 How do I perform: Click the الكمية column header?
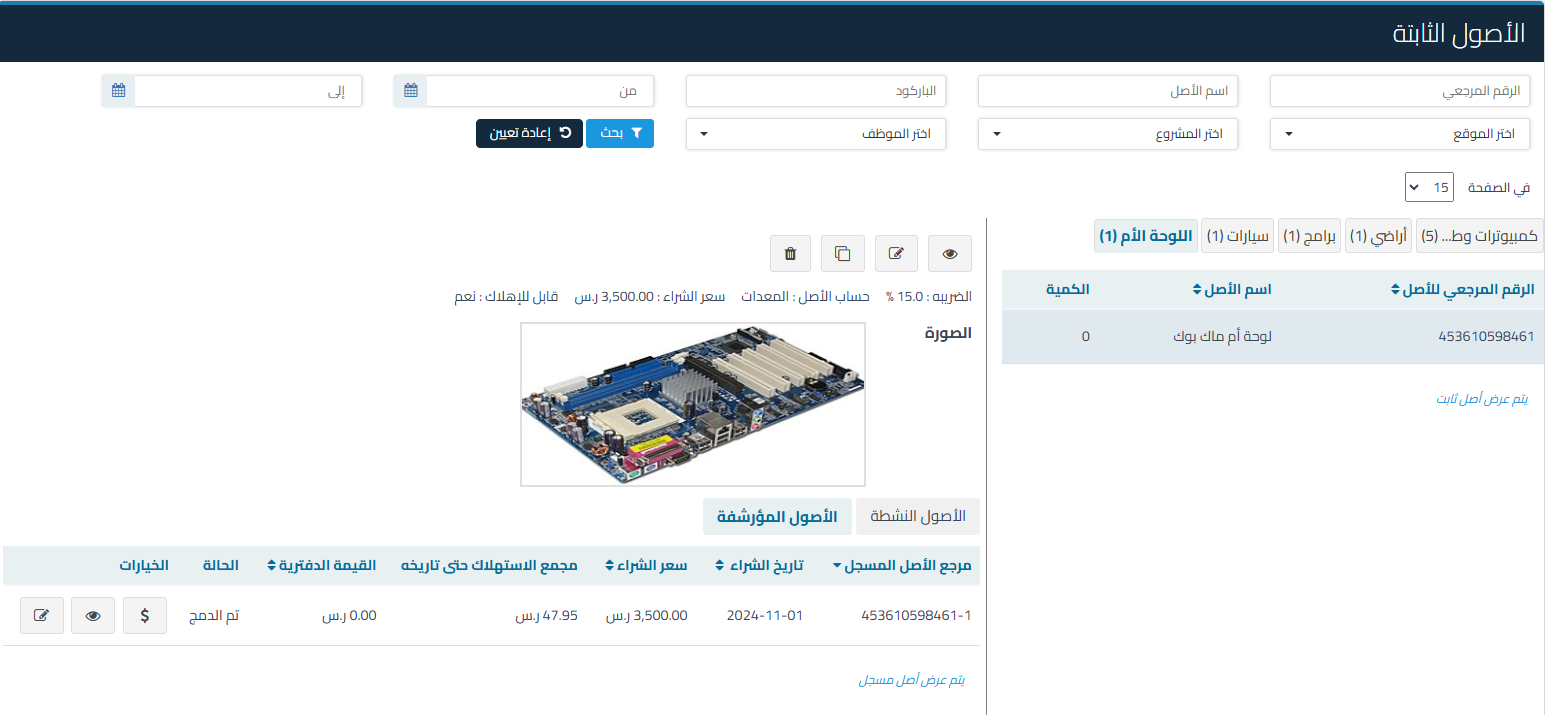1068,290
